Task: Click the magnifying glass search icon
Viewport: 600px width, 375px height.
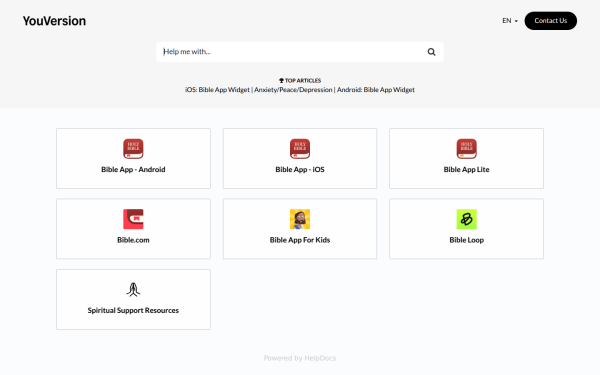Action: click(x=431, y=52)
